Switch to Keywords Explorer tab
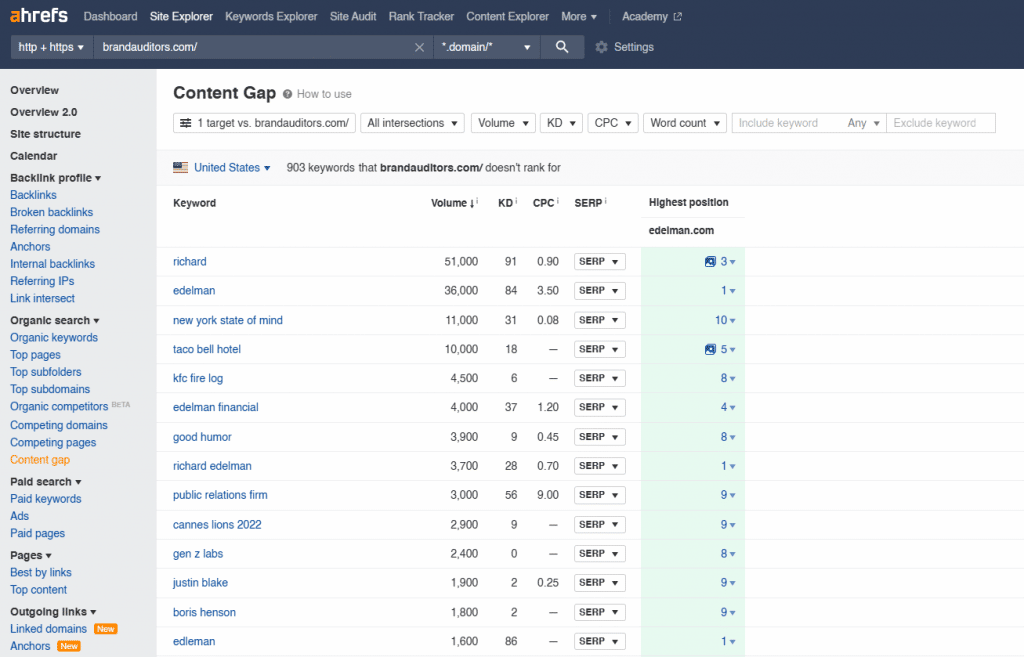 tap(271, 17)
